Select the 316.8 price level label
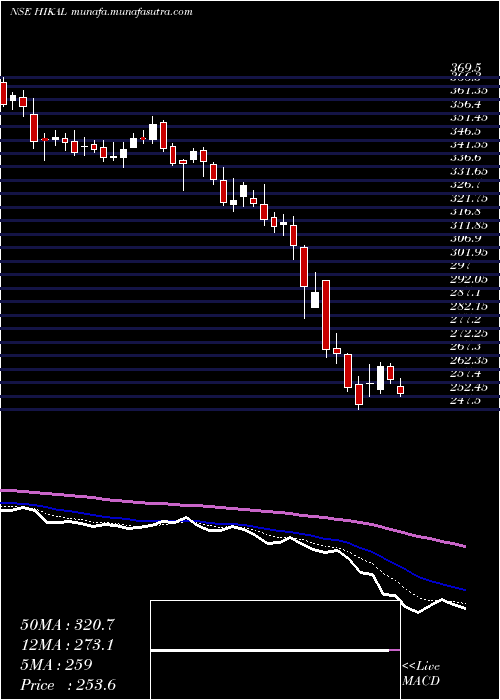This screenshot has width=500, height=700. [467, 212]
